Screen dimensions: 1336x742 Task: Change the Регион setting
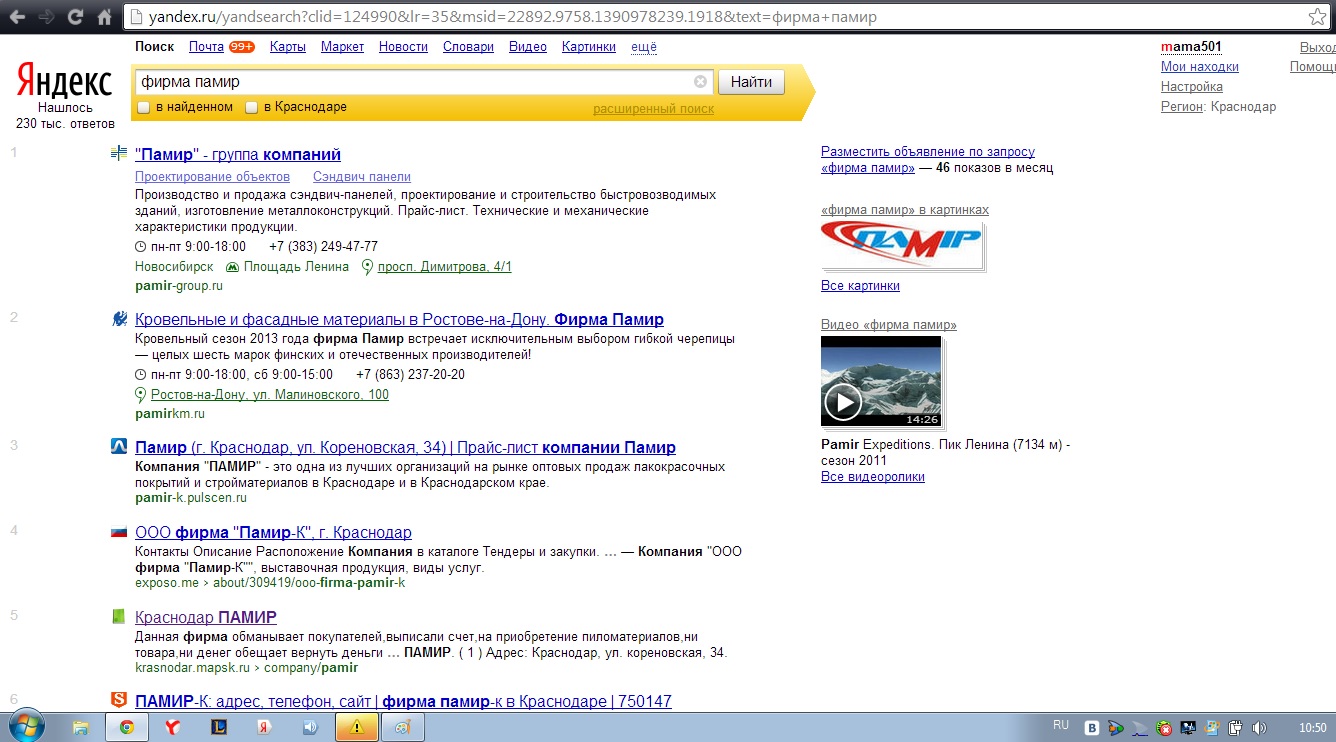click(x=1181, y=107)
